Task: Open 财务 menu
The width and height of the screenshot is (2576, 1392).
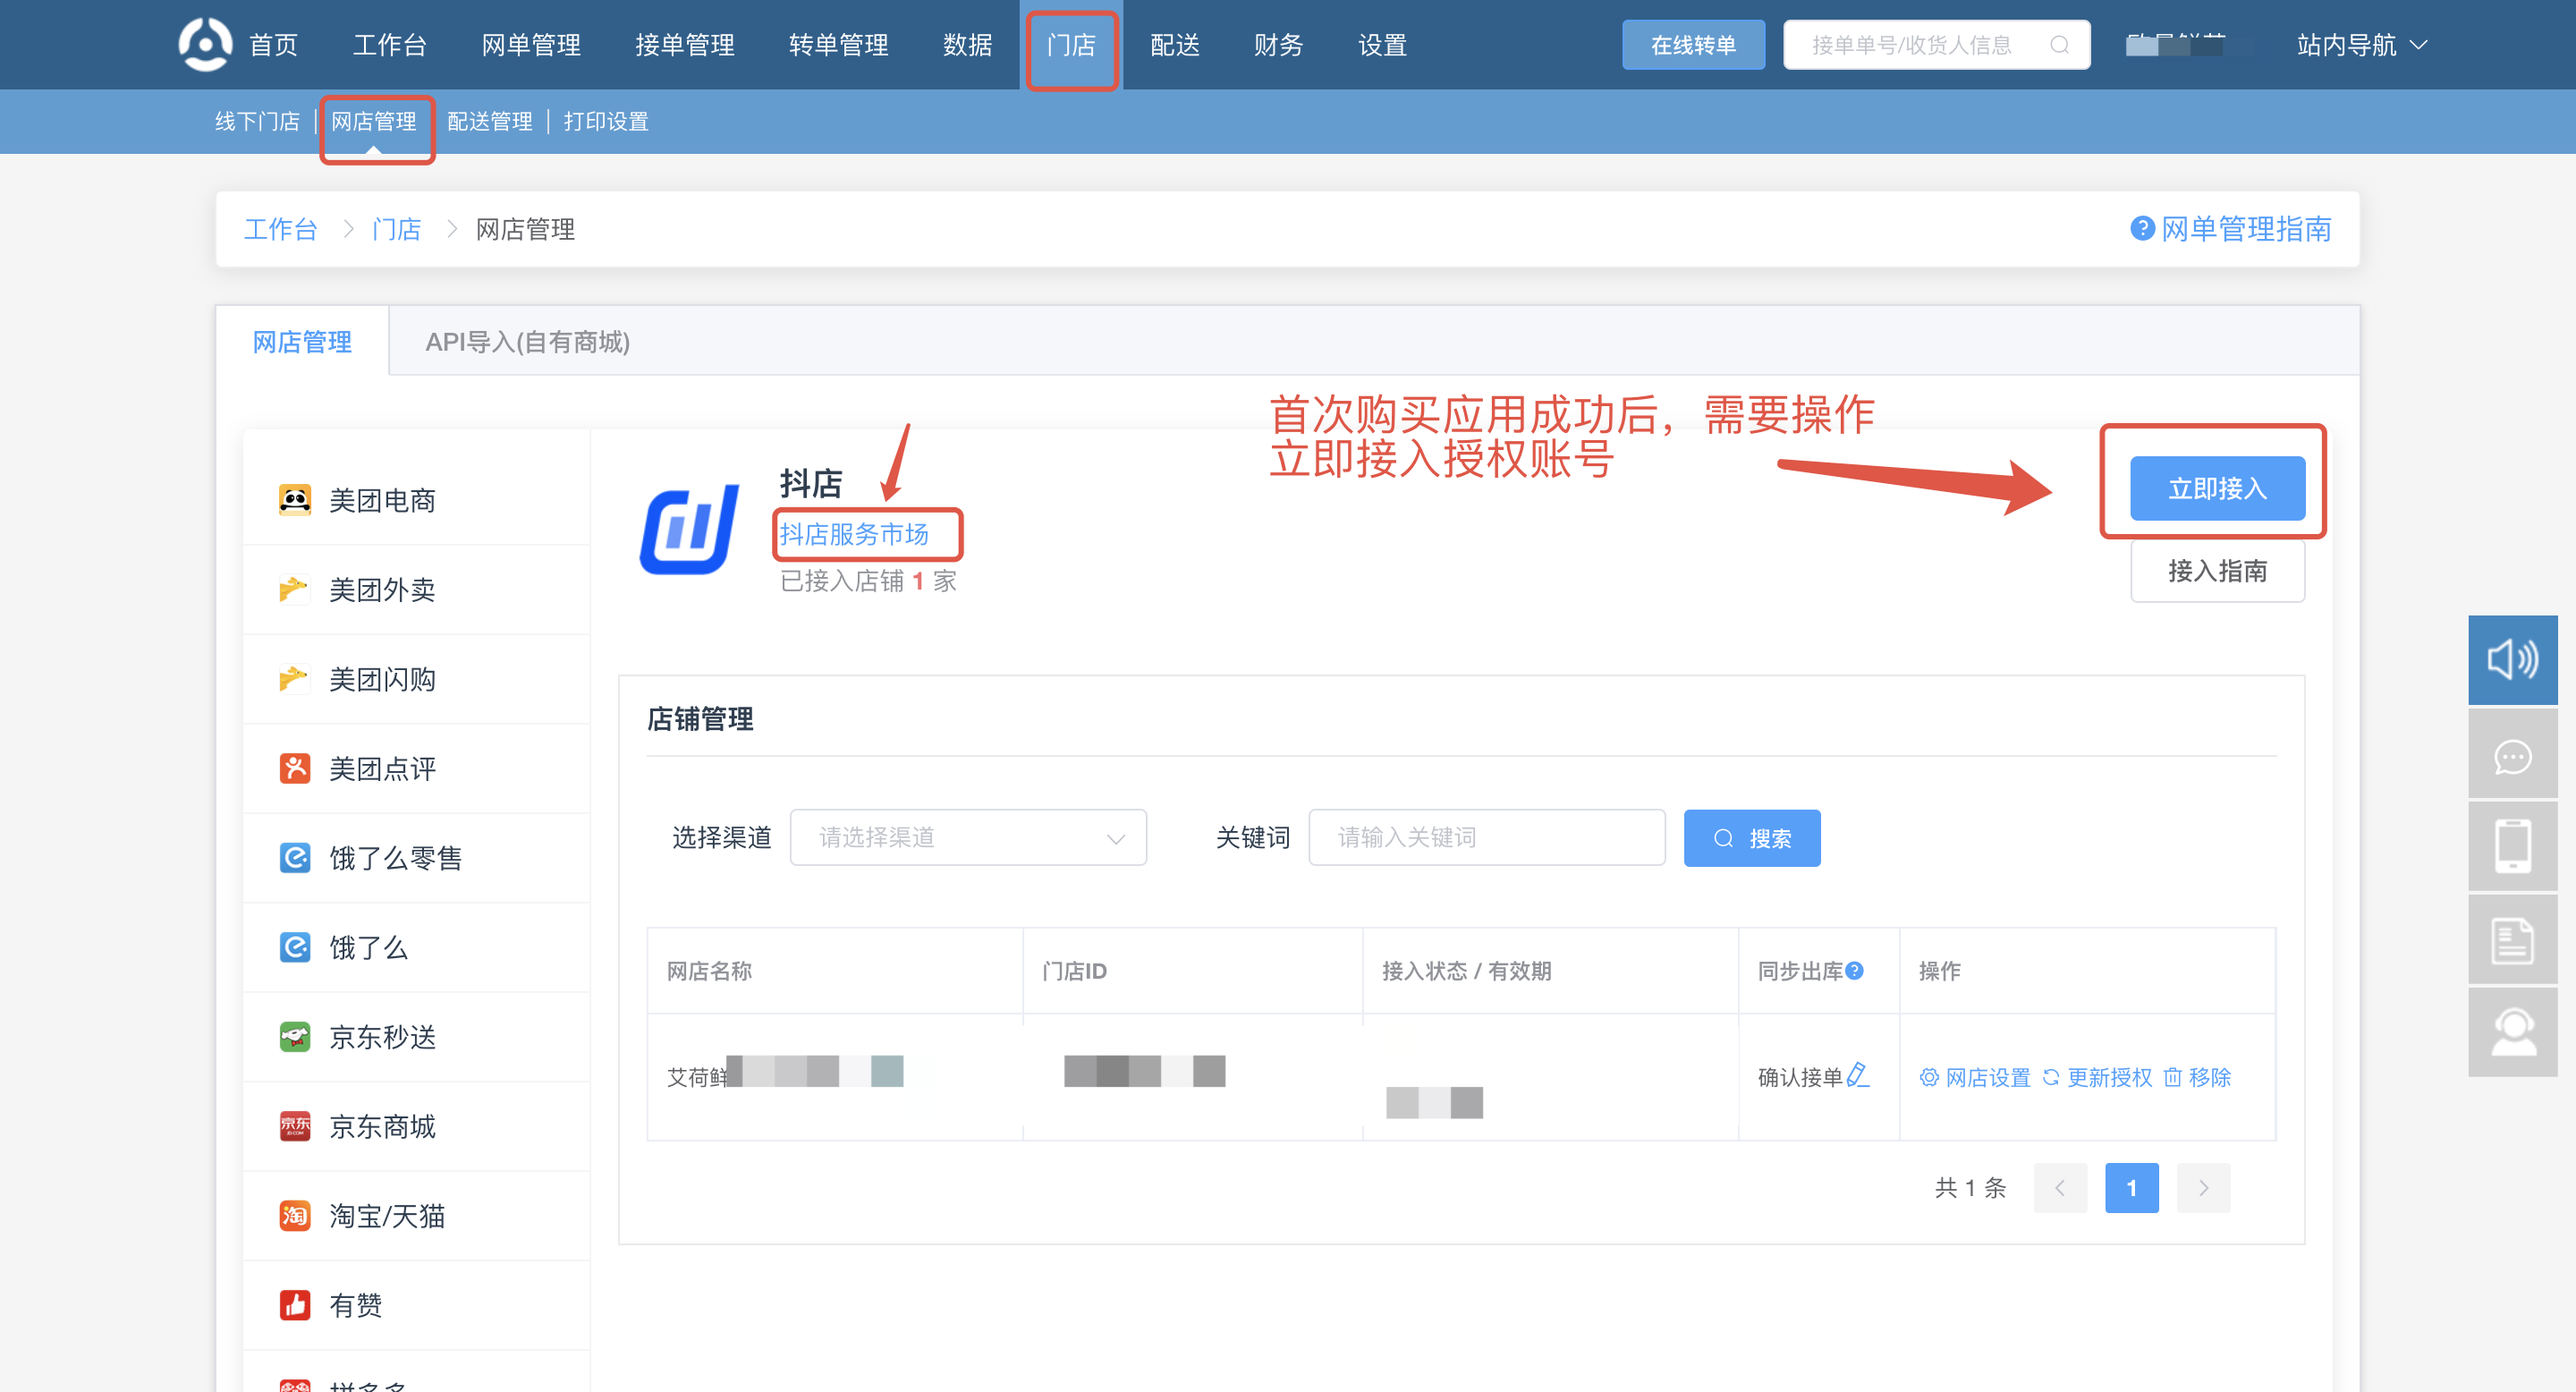Action: tap(1279, 45)
